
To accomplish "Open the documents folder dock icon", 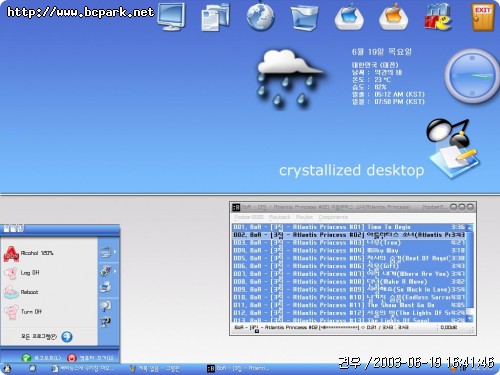I will (x=216, y=17).
